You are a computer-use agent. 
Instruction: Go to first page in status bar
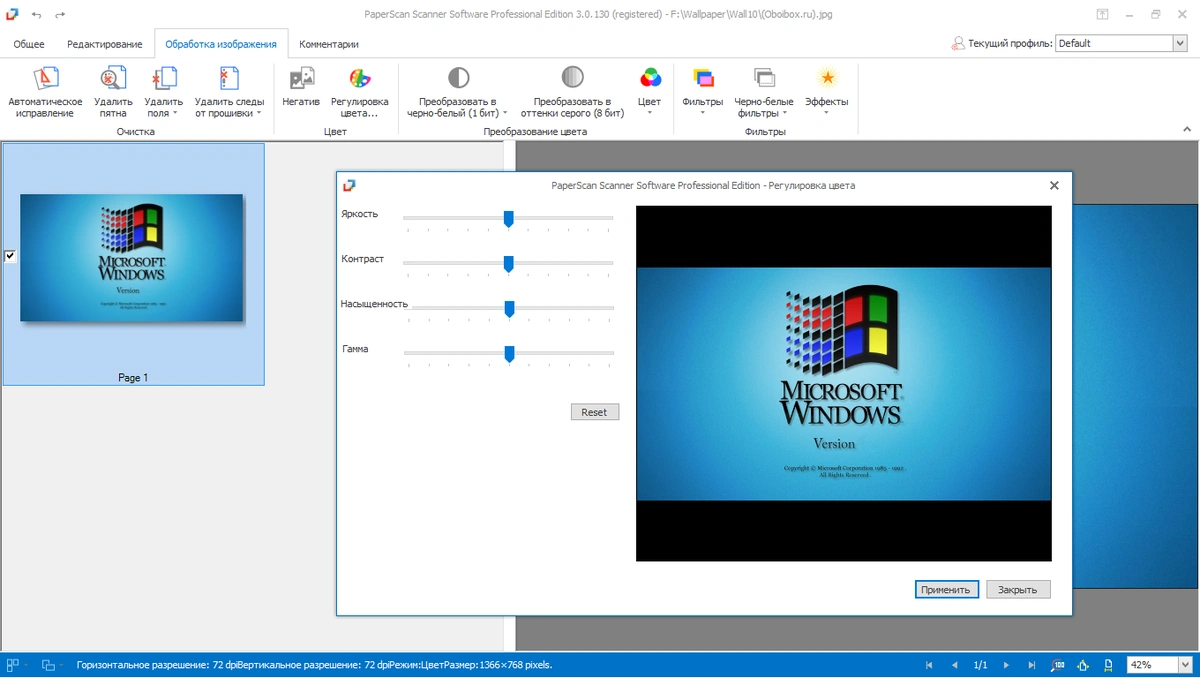click(x=929, y=665)
